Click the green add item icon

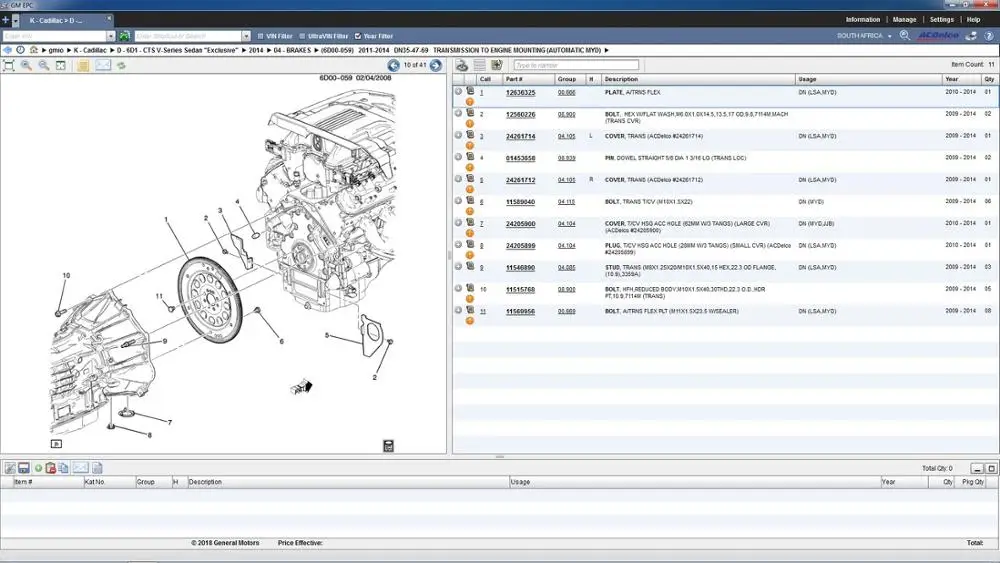[38, 468]
